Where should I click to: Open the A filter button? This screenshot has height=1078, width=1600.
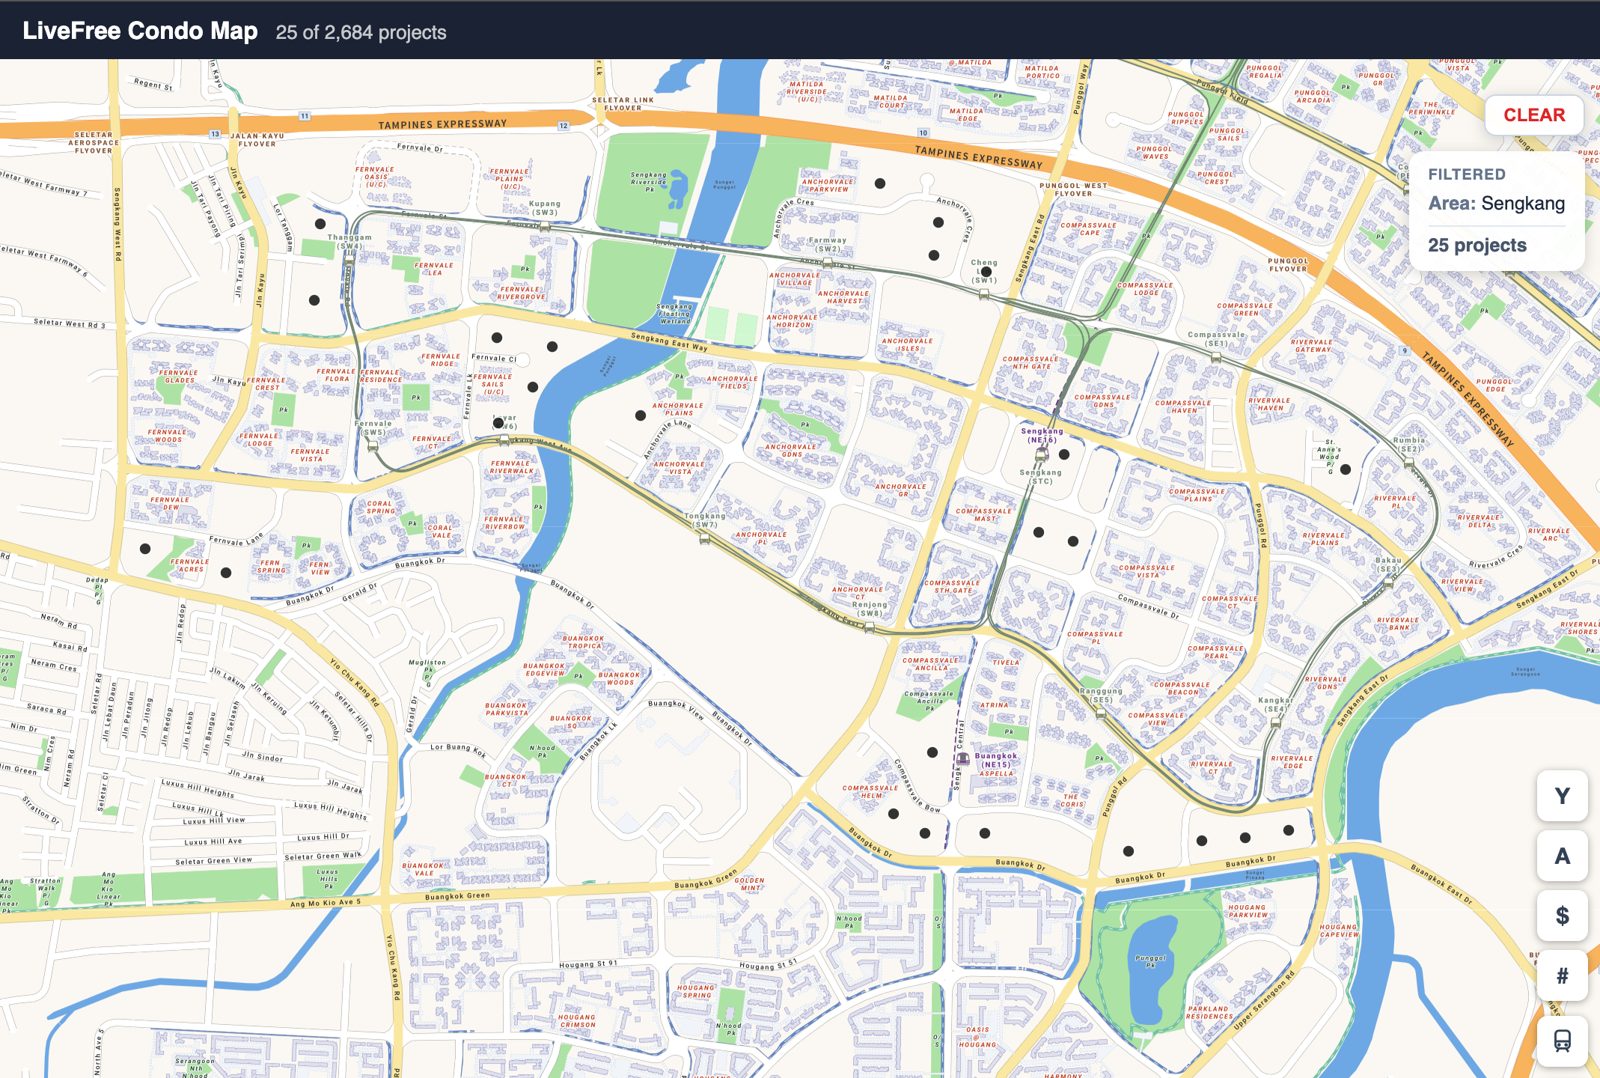(x=1562, y=856)
